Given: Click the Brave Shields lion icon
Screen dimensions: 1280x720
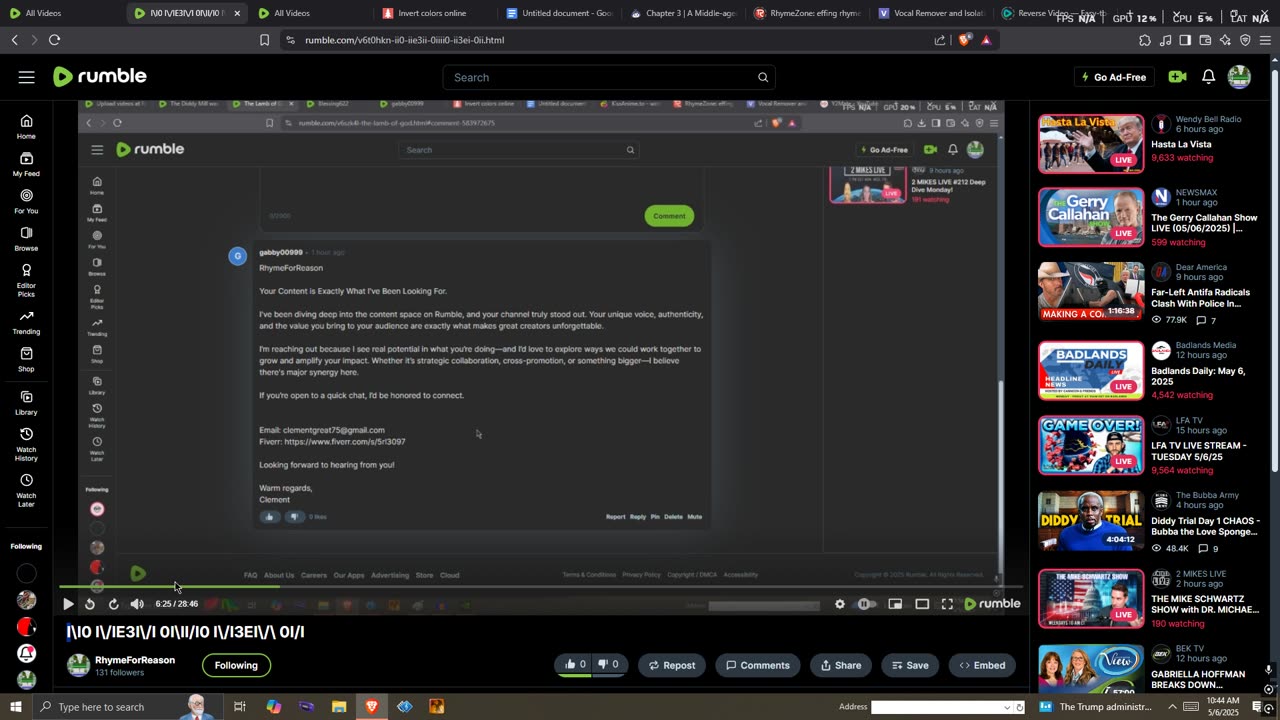Looking at the screenshot, I should [x=964, y=40].
